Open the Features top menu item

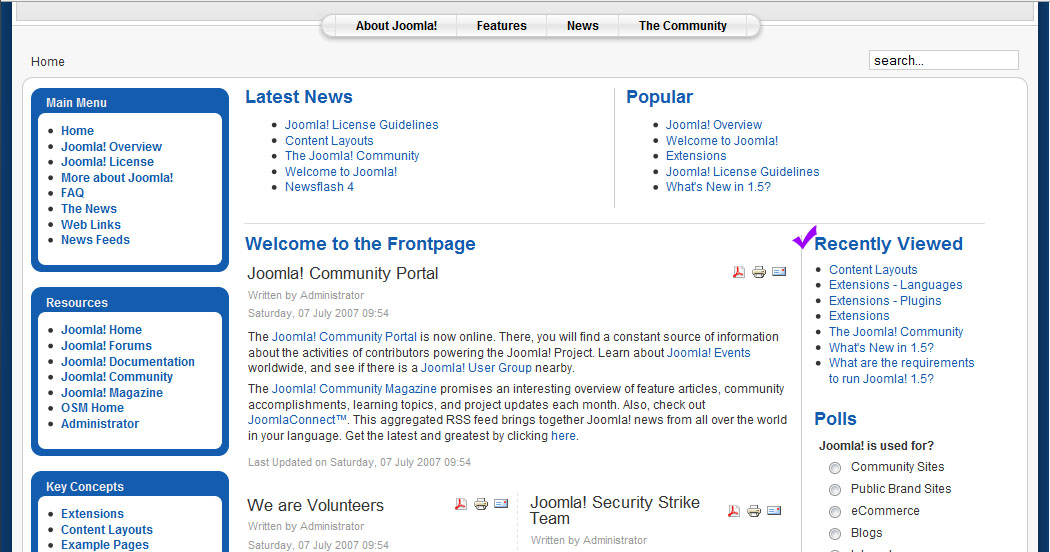502,26
